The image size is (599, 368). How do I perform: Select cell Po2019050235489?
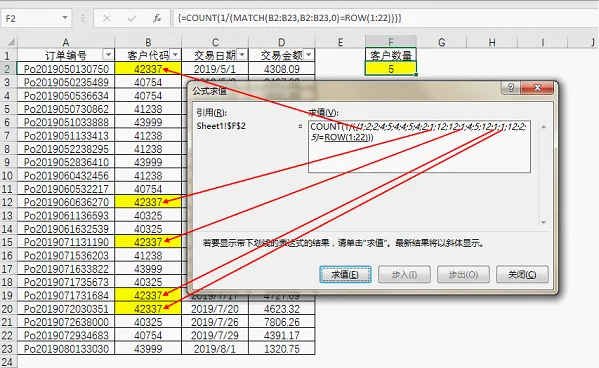pos(66,82)
